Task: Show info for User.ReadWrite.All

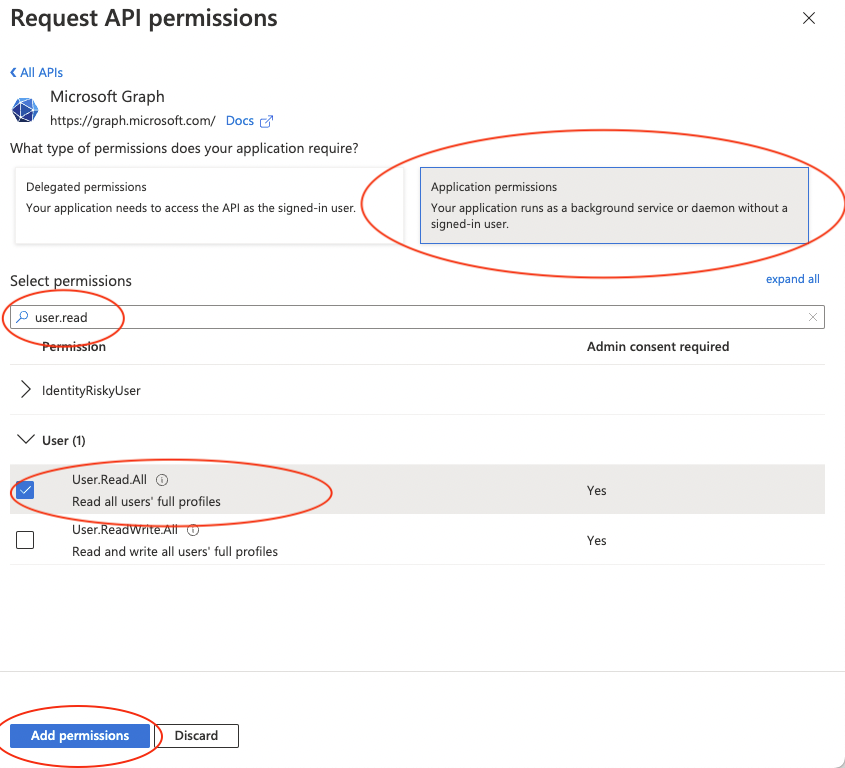Action: [193, 530]
